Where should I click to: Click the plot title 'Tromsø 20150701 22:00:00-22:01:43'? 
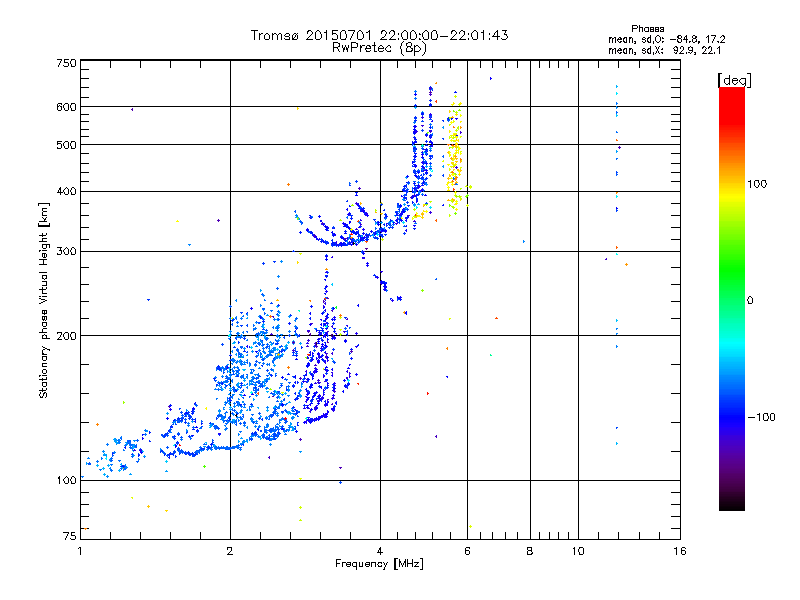tap(379, 35)
